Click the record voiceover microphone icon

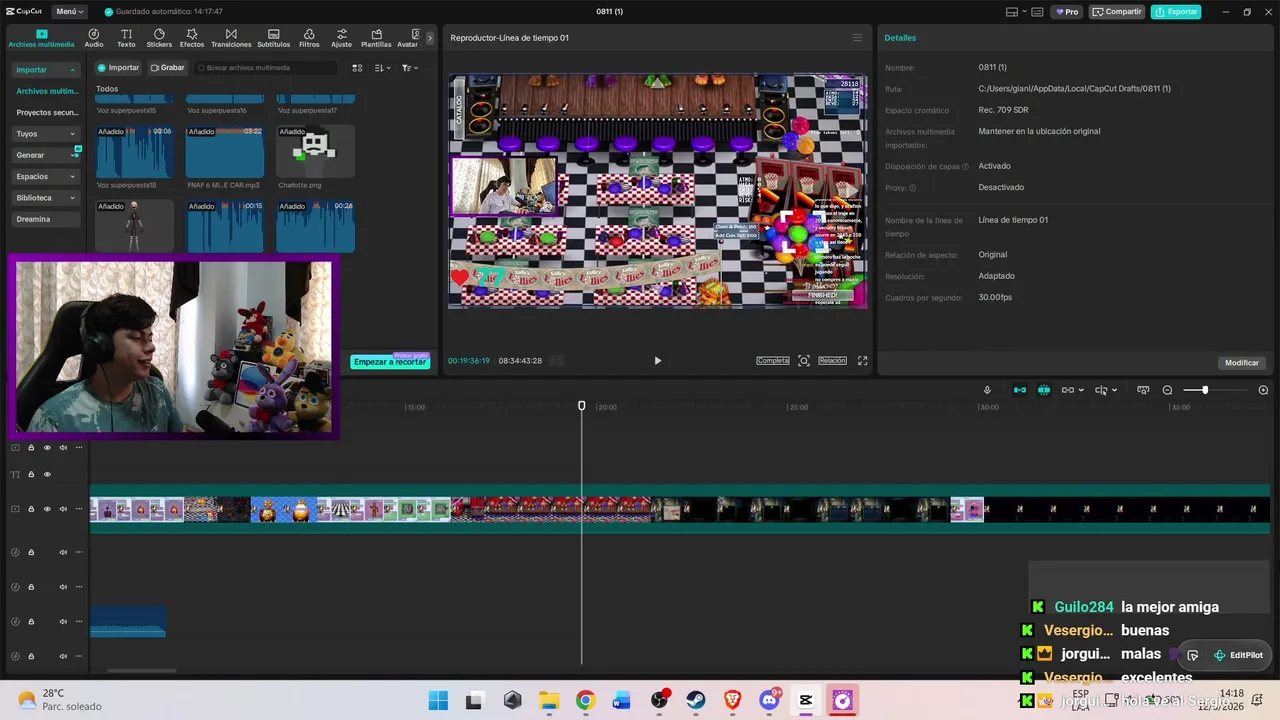tap(987, 390)
